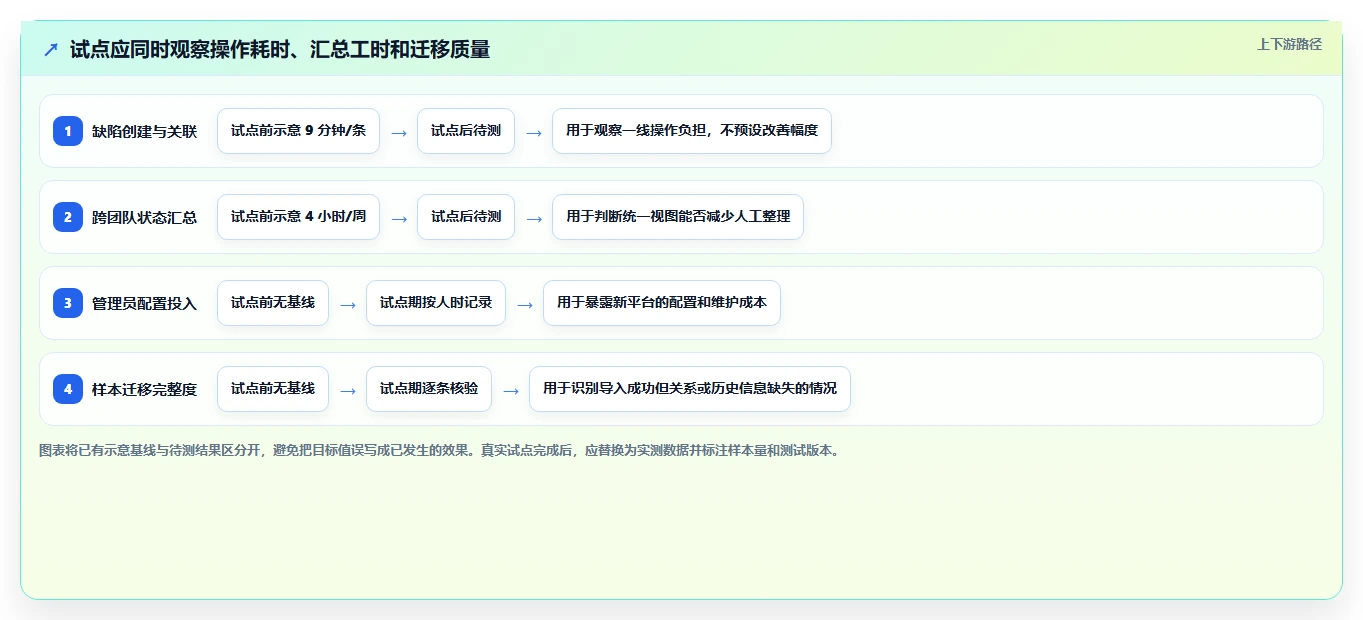Viewport: 1363px width, 620px height.
Task: Select step number 4 badge
Action: click(x=68, y=389)
